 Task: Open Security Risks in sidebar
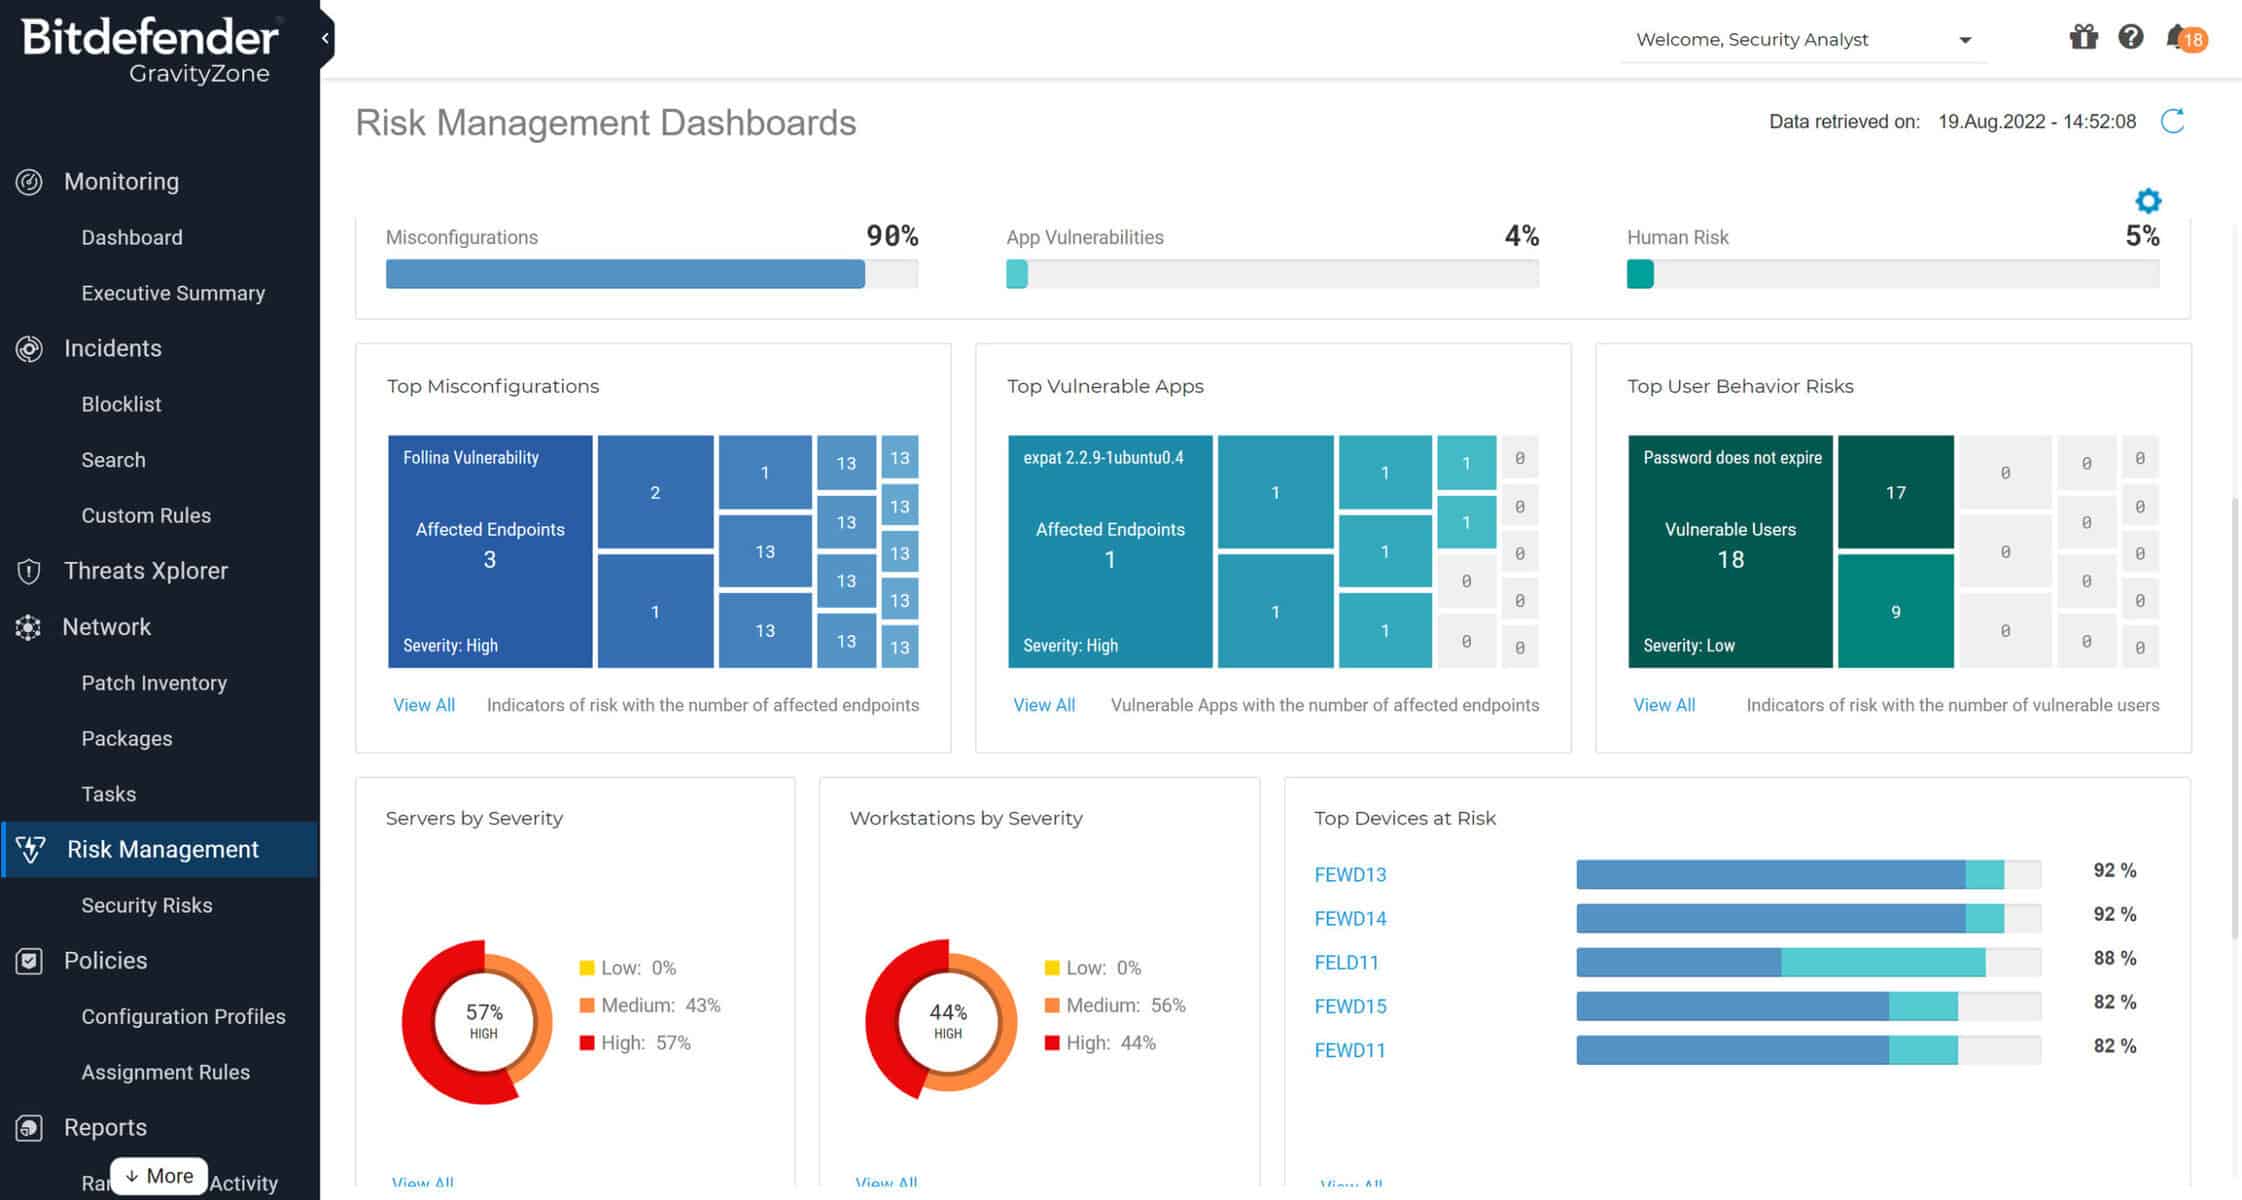(x=146, y=905)
